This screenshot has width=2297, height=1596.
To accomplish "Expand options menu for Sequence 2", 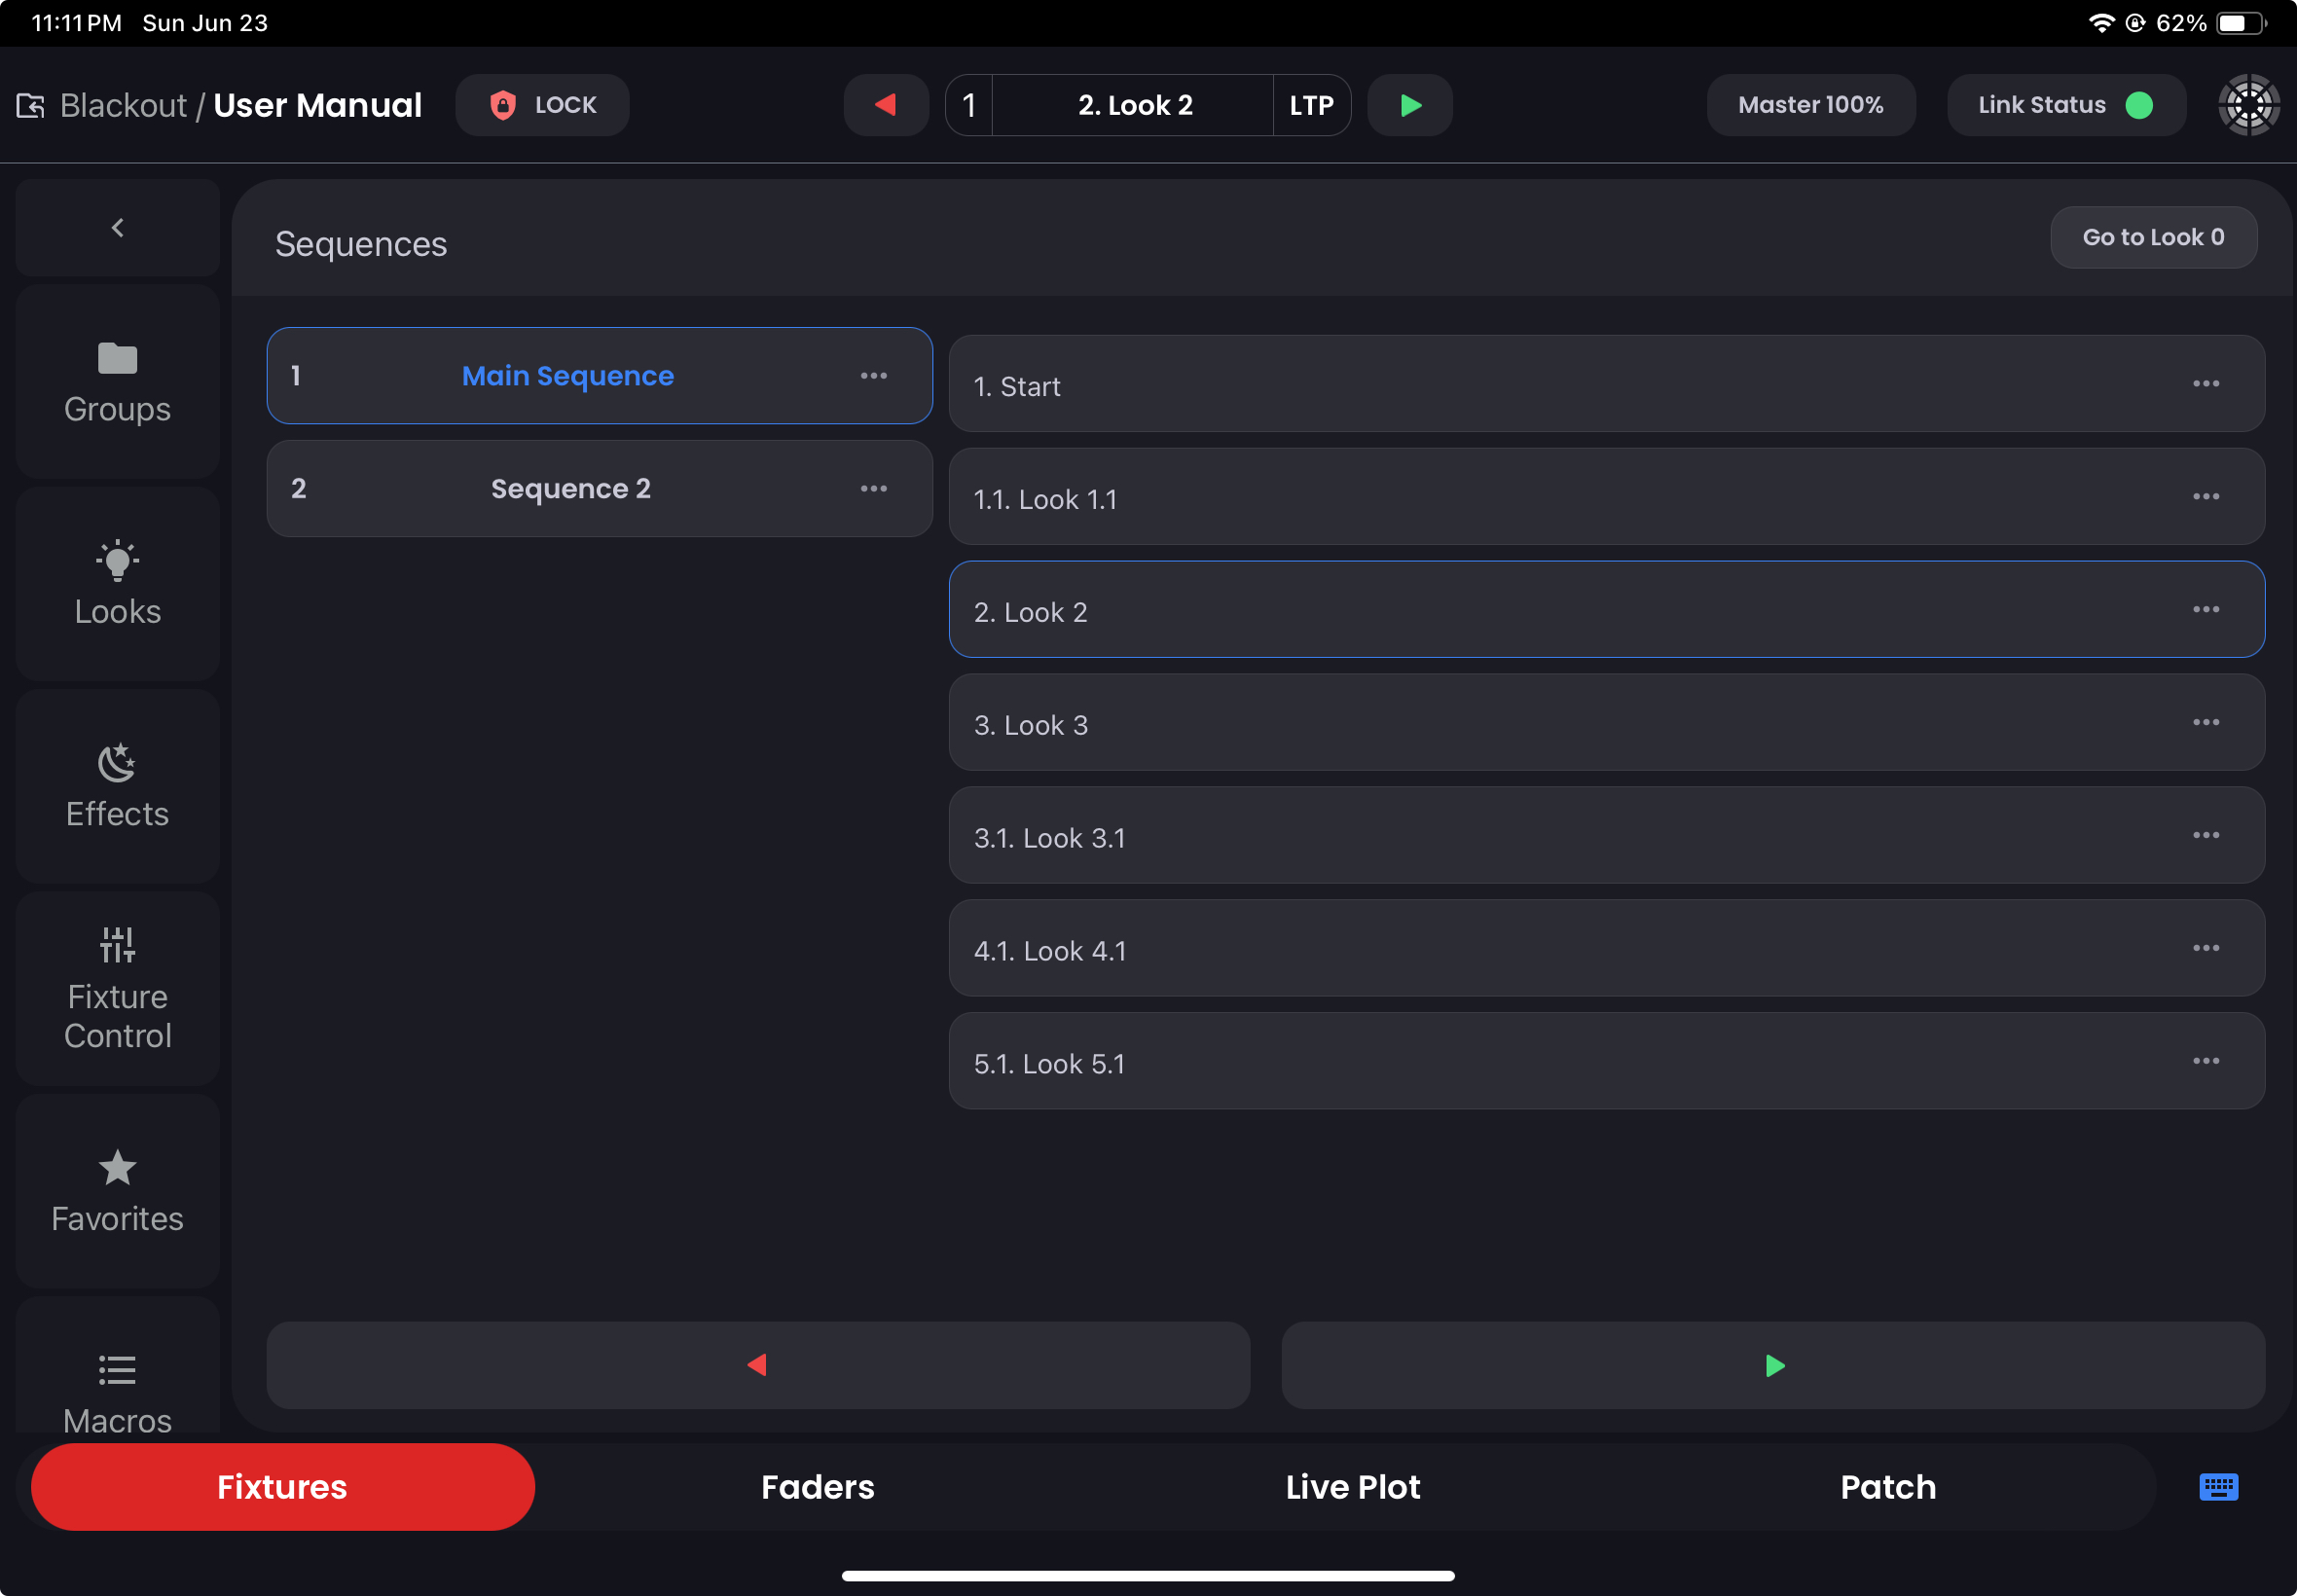I will (x=874, y=489).
